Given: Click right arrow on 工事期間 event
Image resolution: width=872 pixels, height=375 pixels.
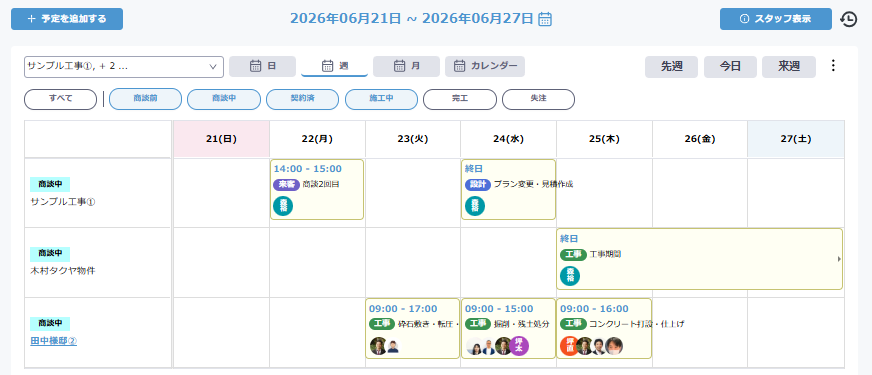Looking at the screenshot, I should 839,259.
